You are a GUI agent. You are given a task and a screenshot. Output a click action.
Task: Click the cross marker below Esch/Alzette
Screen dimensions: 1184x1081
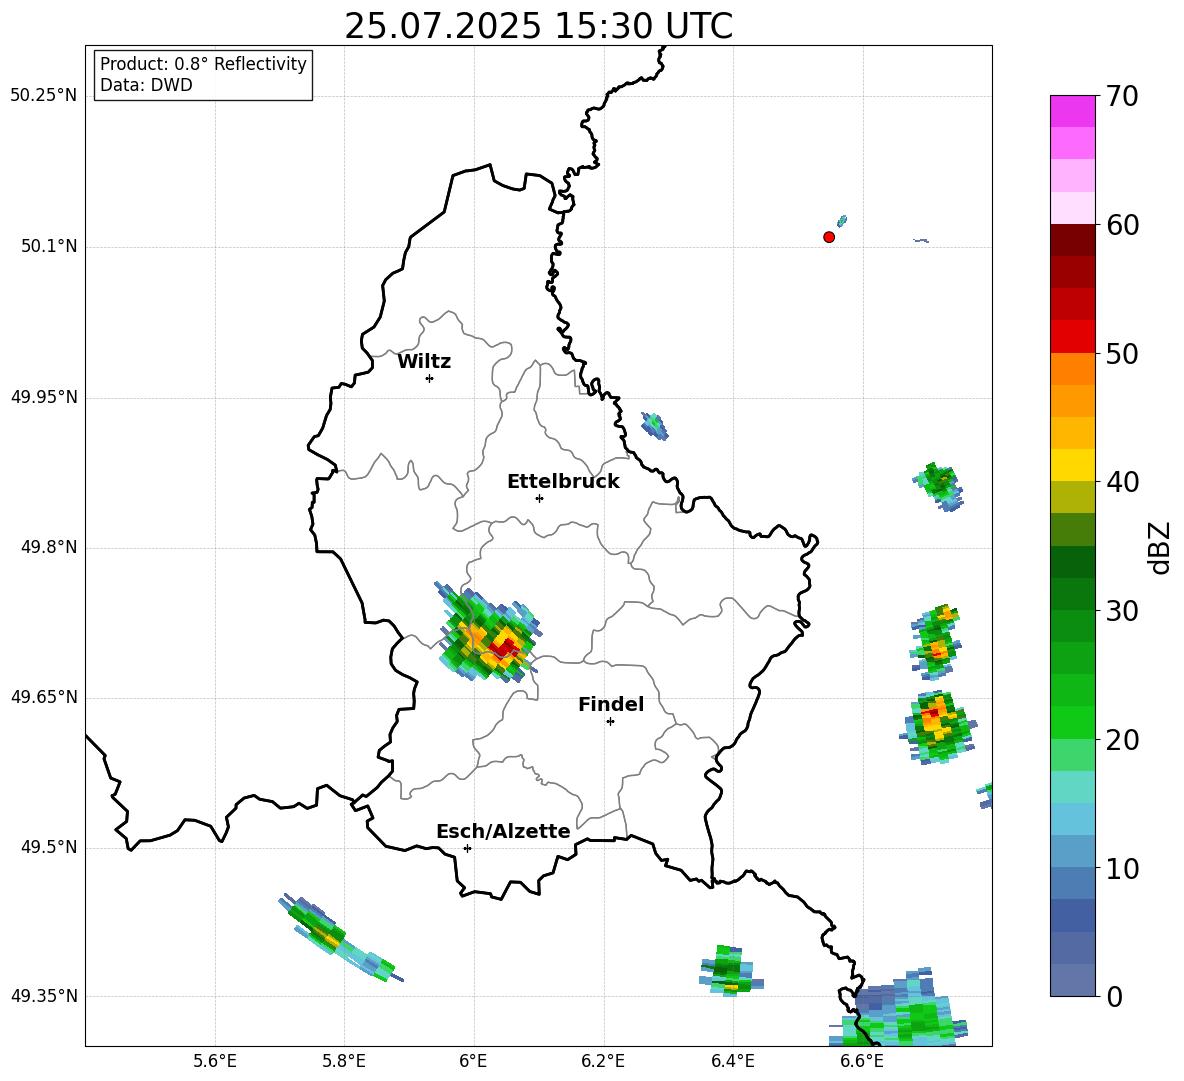(x=467, y=848)
